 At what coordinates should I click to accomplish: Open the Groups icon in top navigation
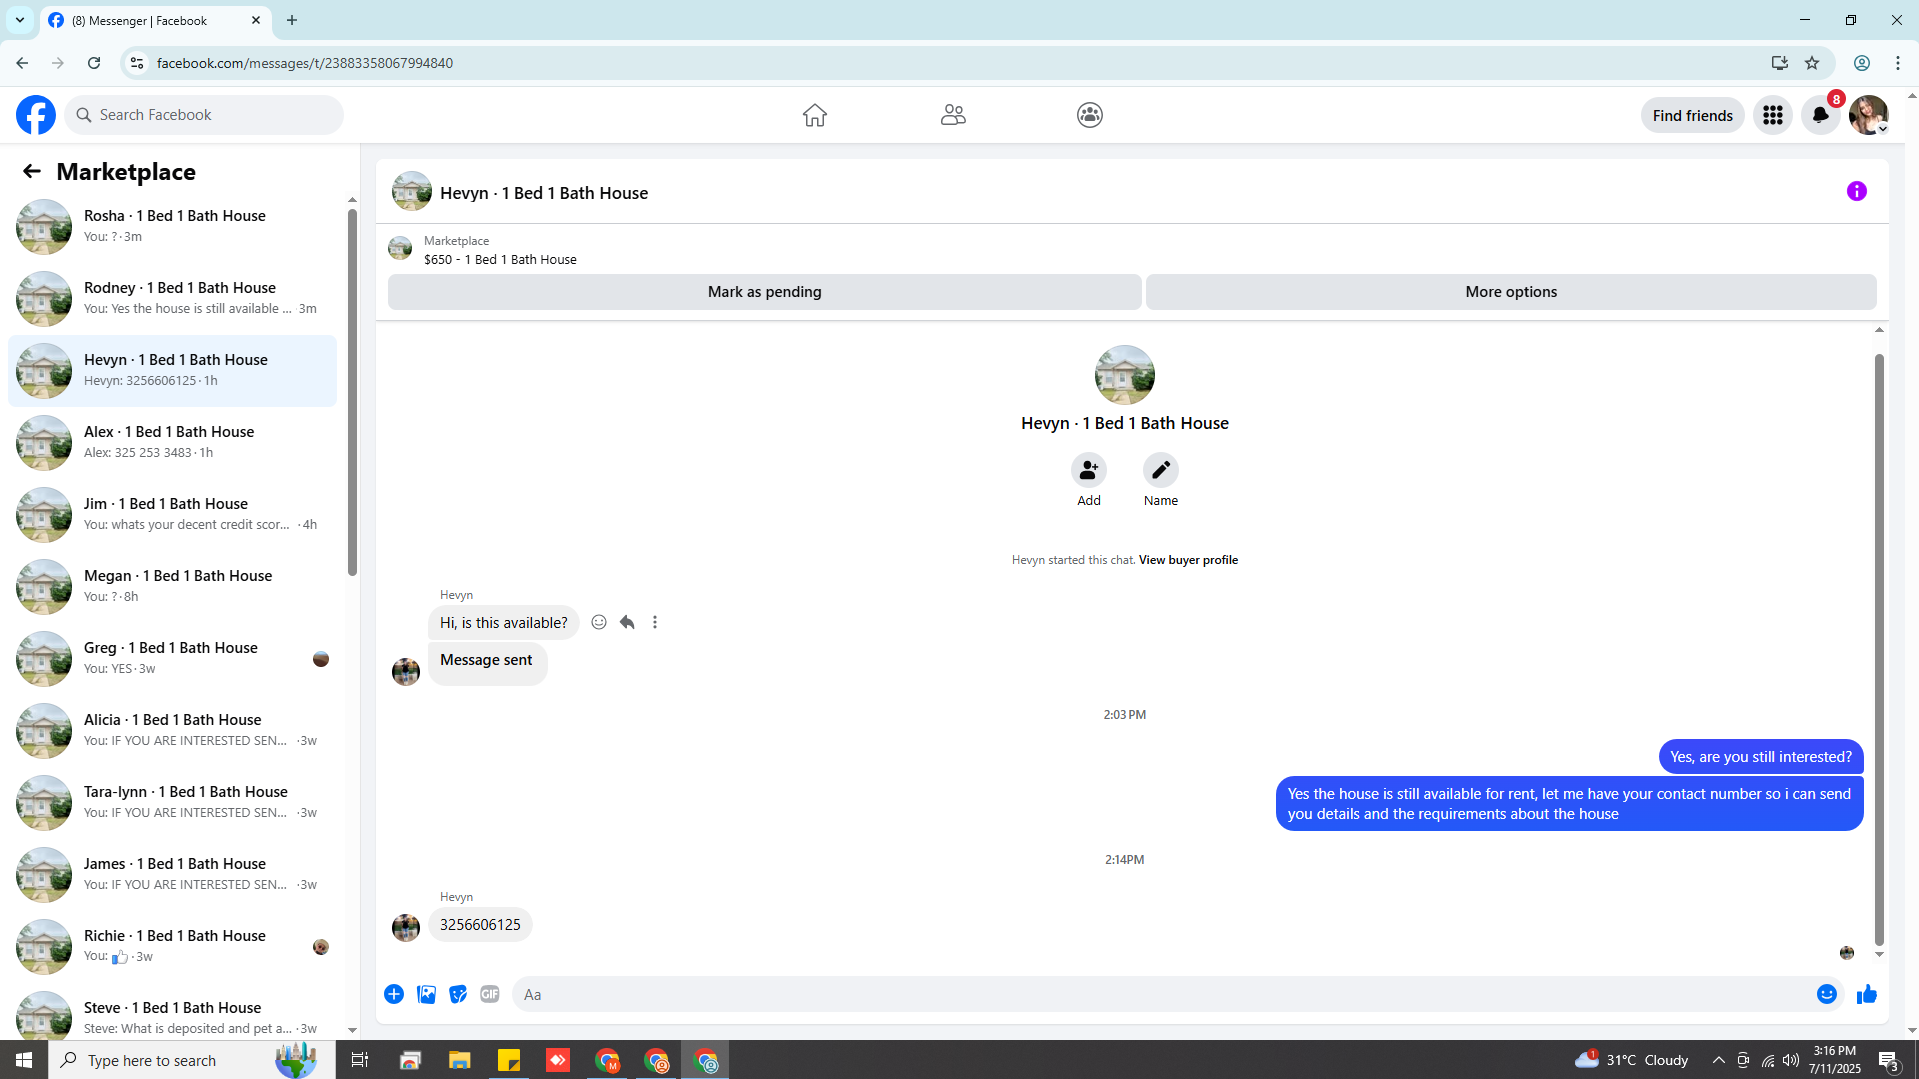pos(1090,115)
